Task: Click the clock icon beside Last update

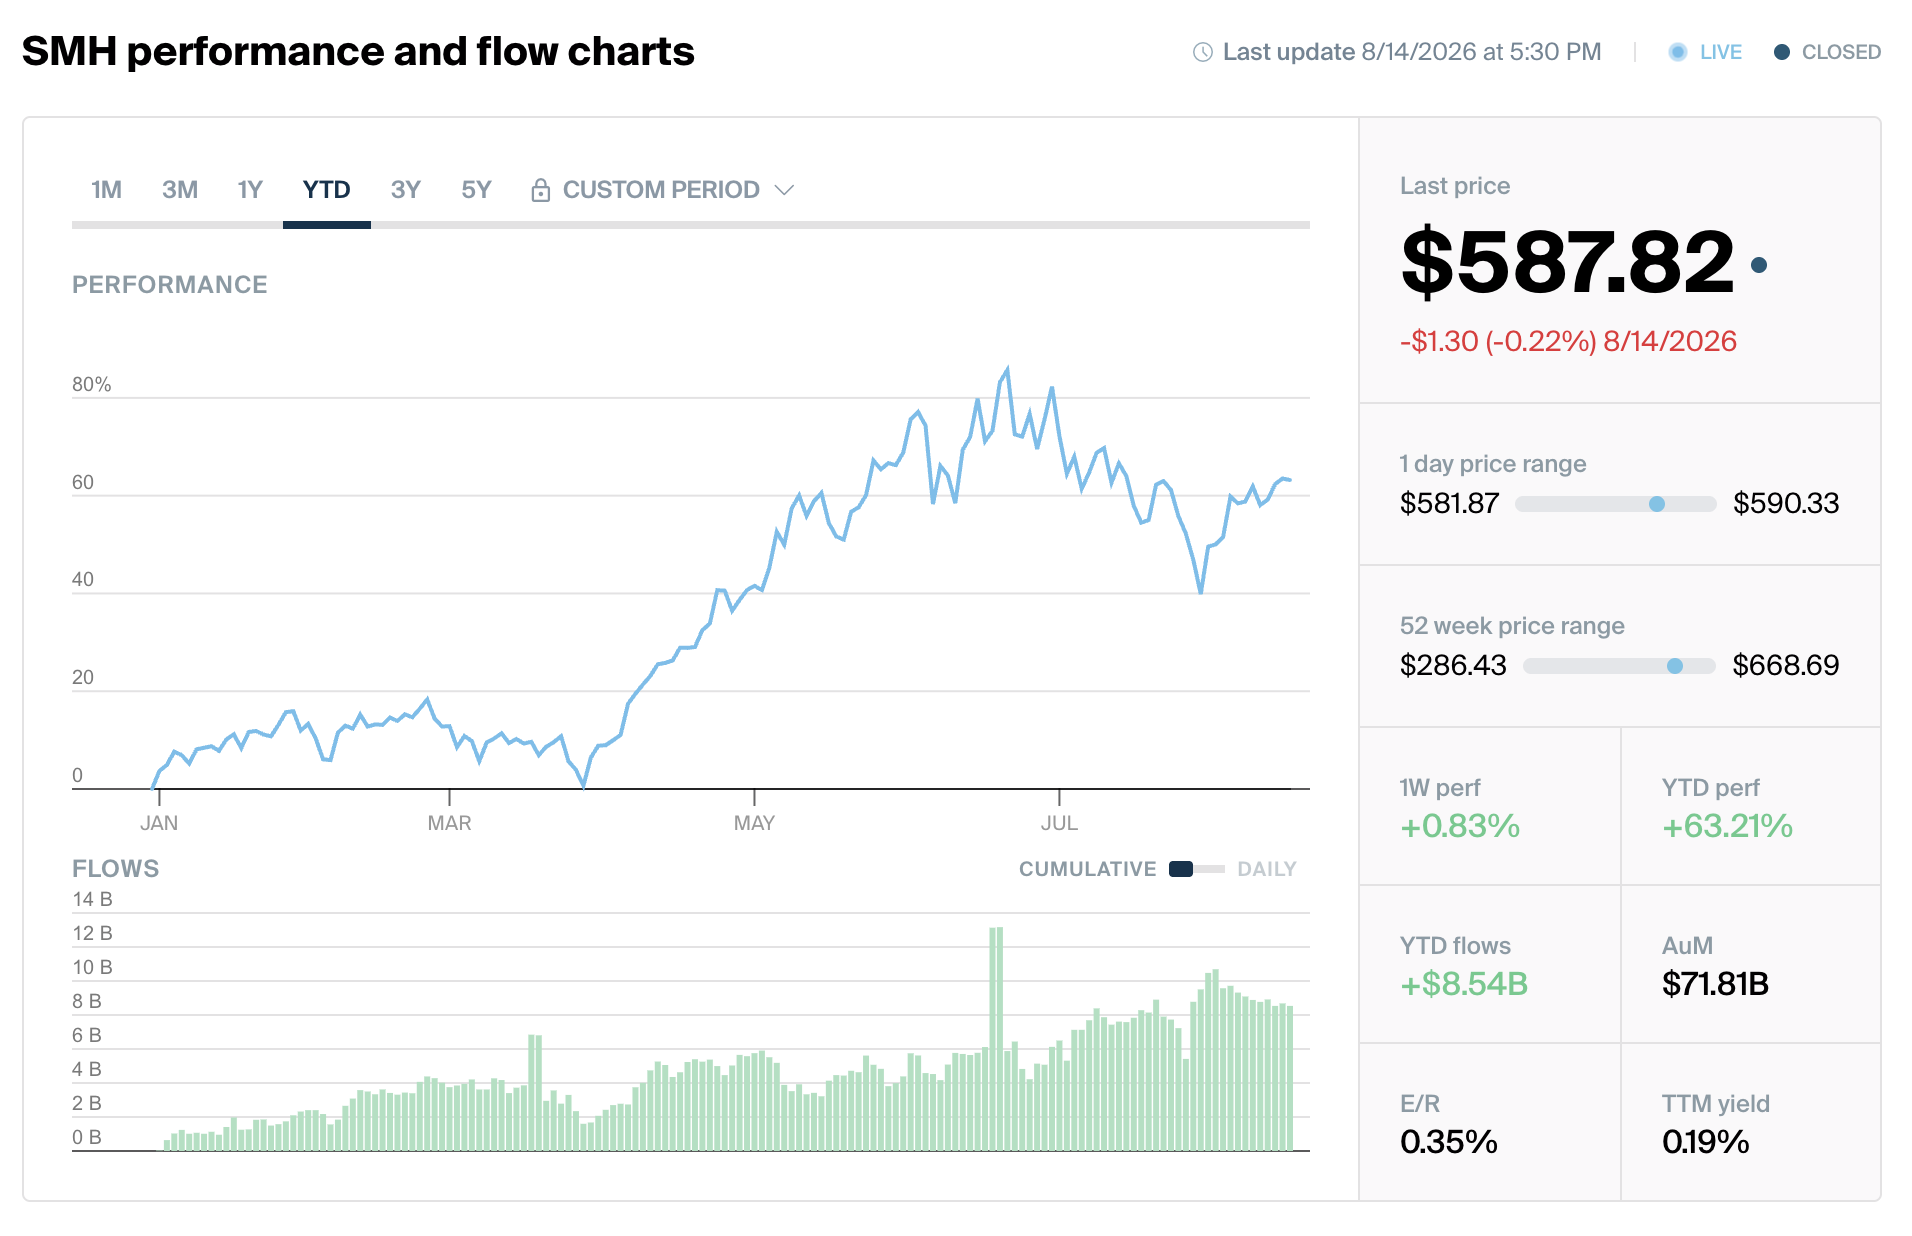Action: pos(1203,52)
